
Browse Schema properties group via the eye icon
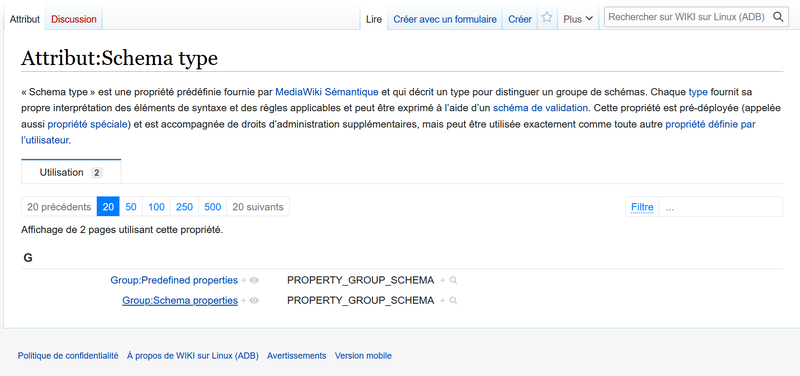[254, 300]
